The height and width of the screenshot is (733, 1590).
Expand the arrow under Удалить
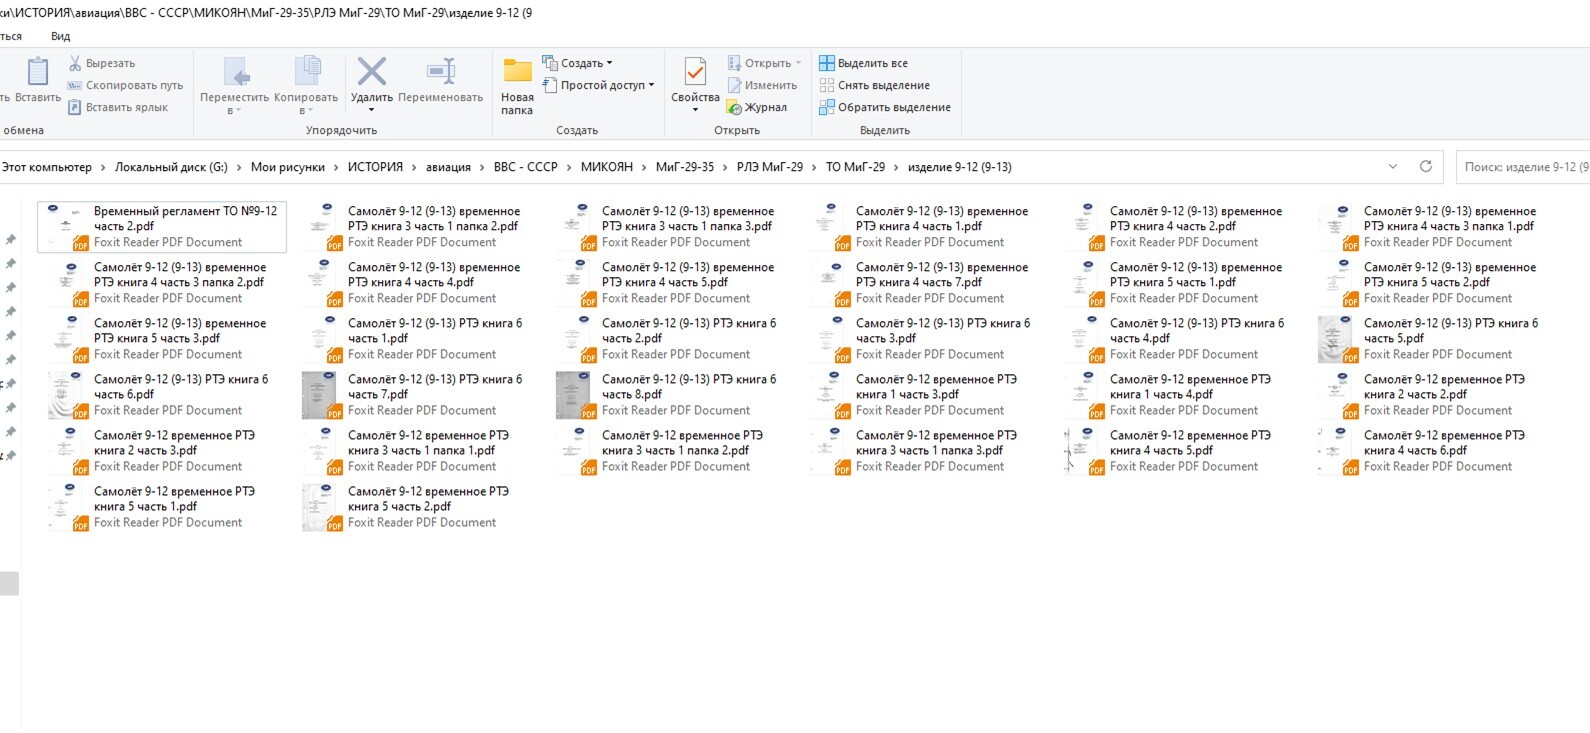pos(372,110)
